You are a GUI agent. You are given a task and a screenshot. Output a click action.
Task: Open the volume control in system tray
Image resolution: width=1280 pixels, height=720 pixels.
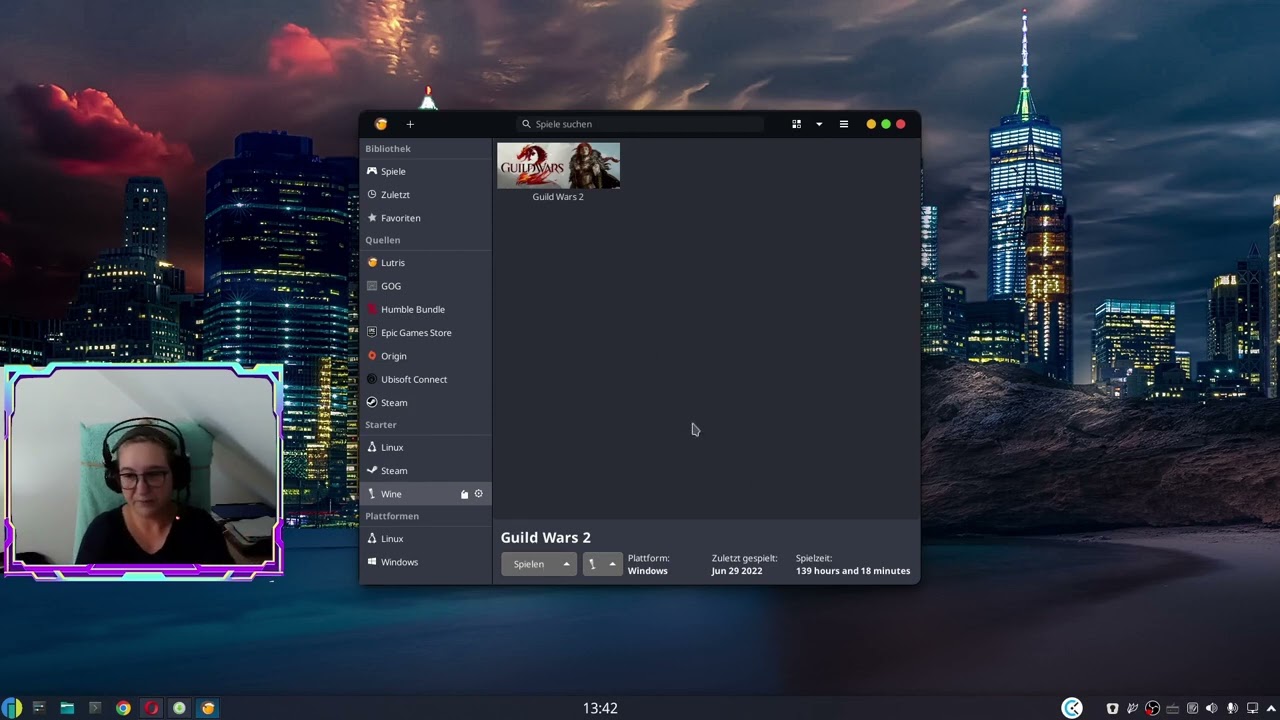click(1212, 708)
